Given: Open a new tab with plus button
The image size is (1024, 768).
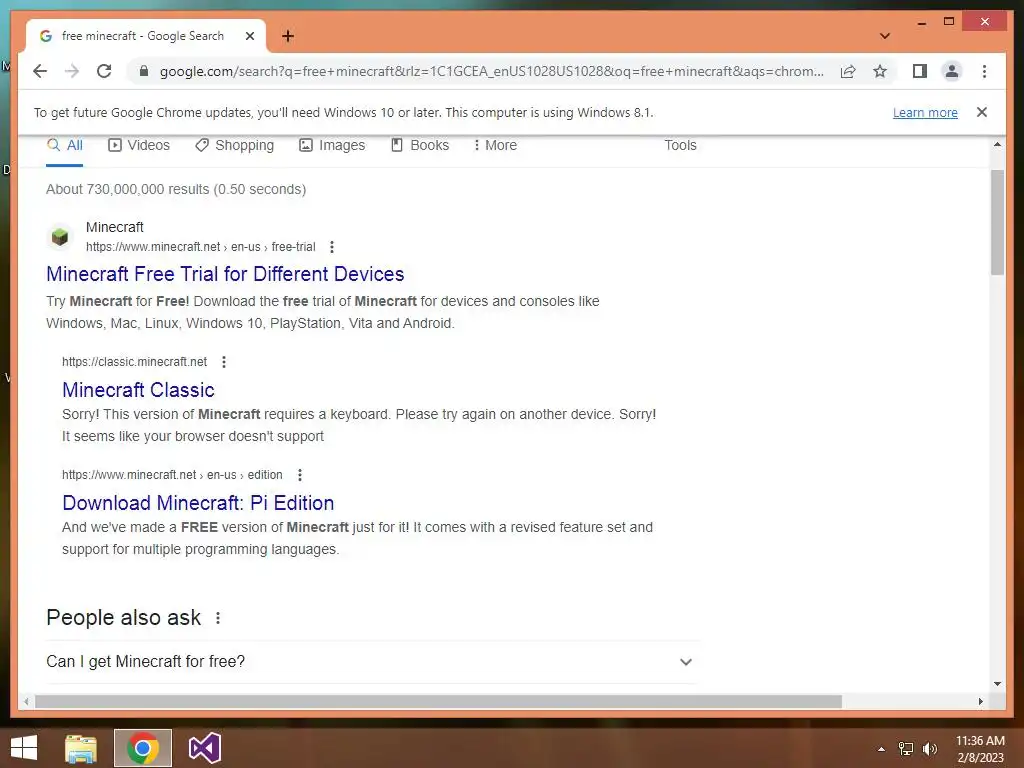Looking at the screenshot, I should 288,36.
